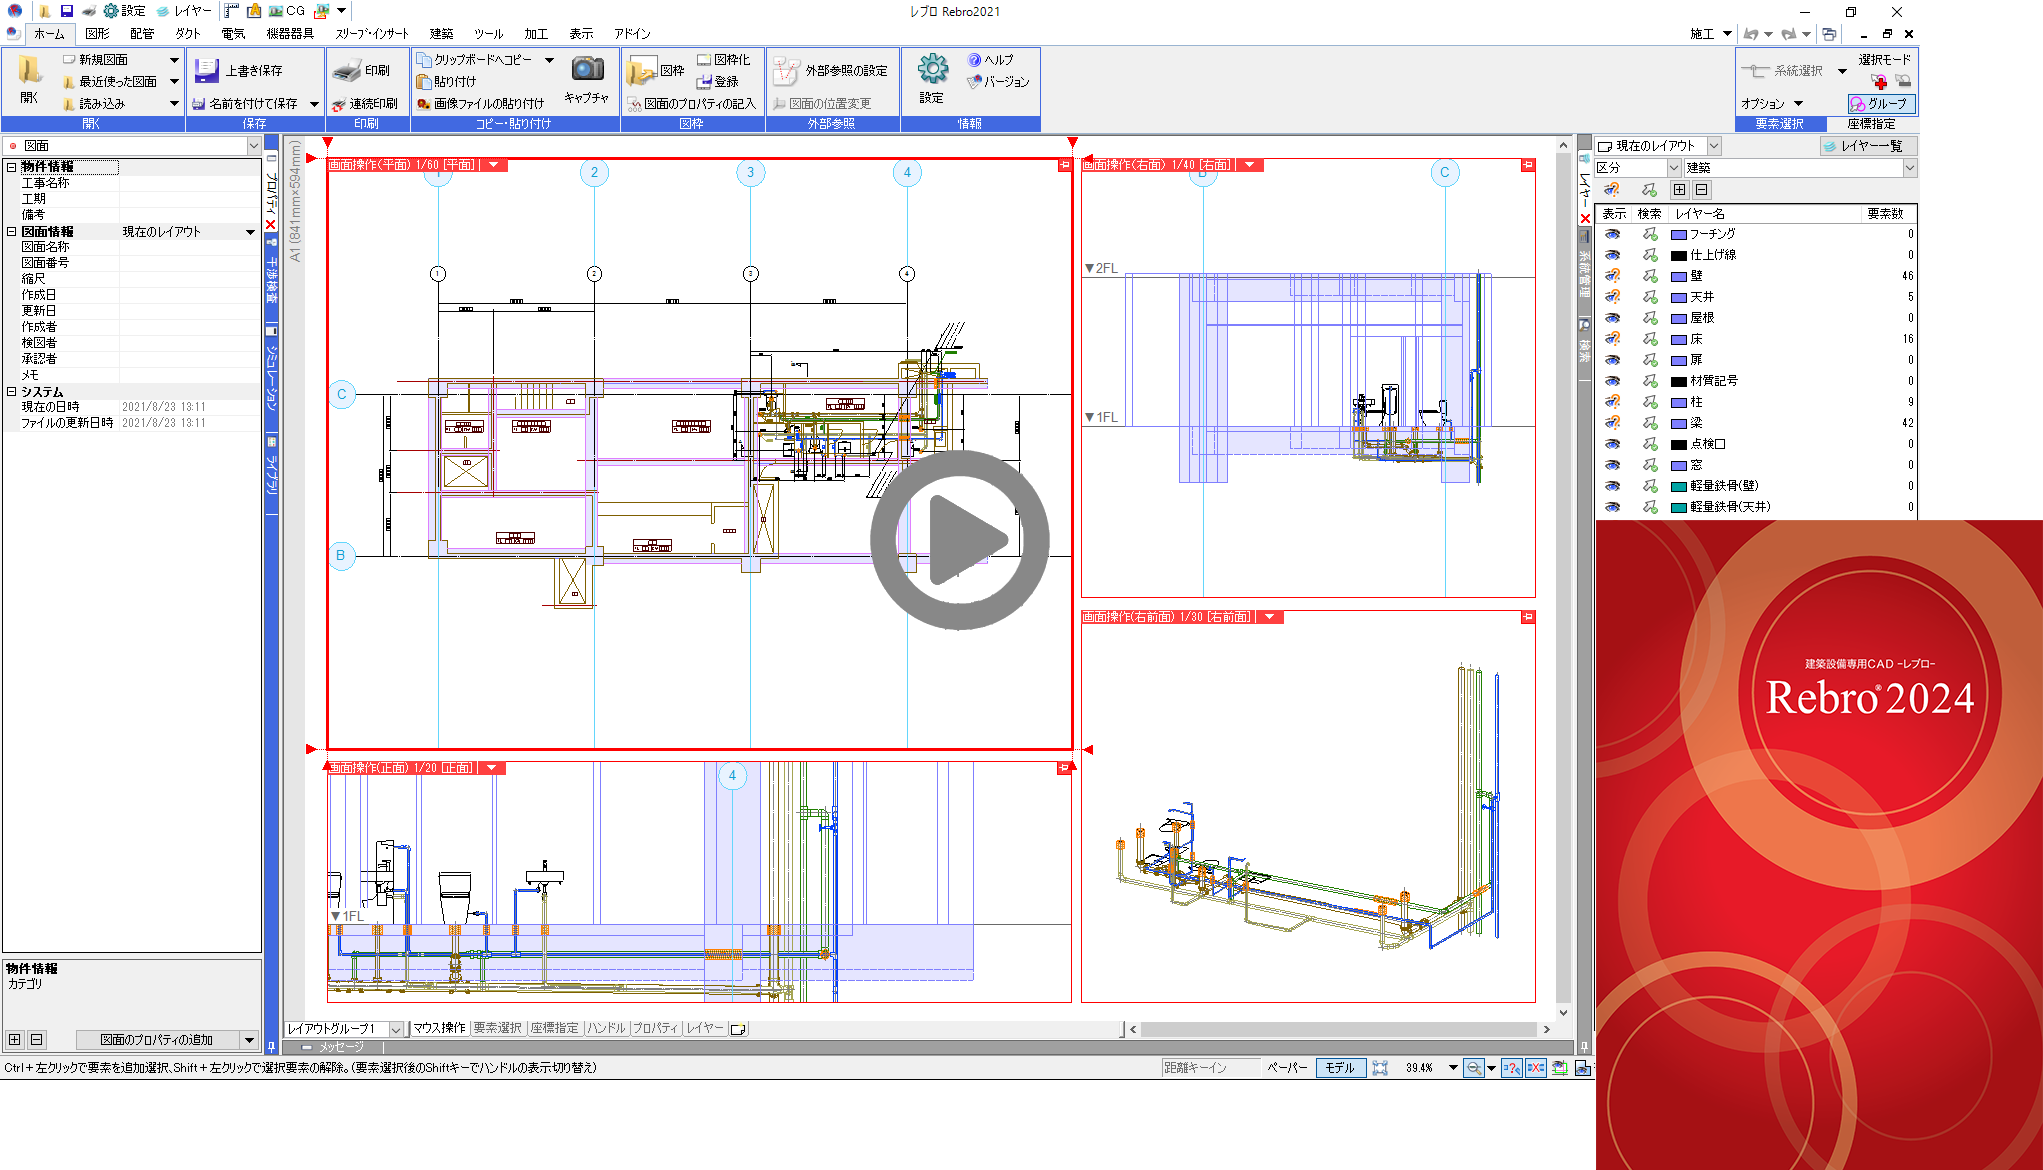This screenshot has height=1170, width=2043.
Task: Collapse the 図面情報 tree section
Action: pos(12,231)
